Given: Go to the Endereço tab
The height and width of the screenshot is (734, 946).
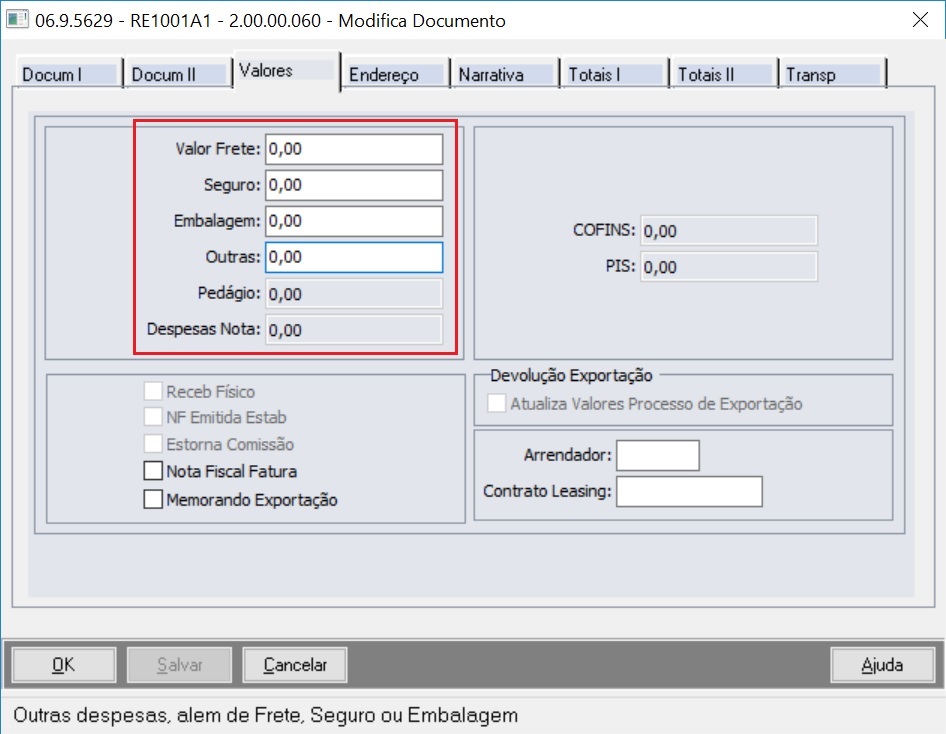Looking at the screenshot, I should pyautogui.click(x=395, y=74).
